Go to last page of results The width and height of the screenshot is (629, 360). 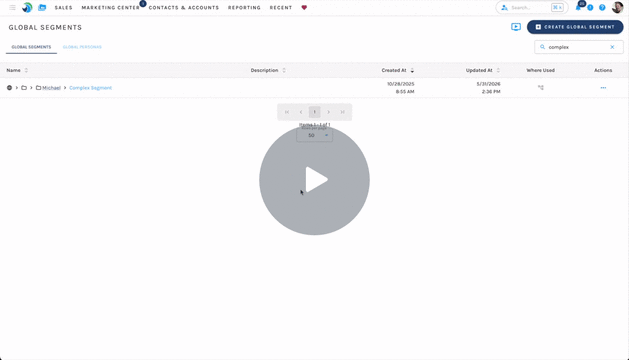tap(343, 112)
